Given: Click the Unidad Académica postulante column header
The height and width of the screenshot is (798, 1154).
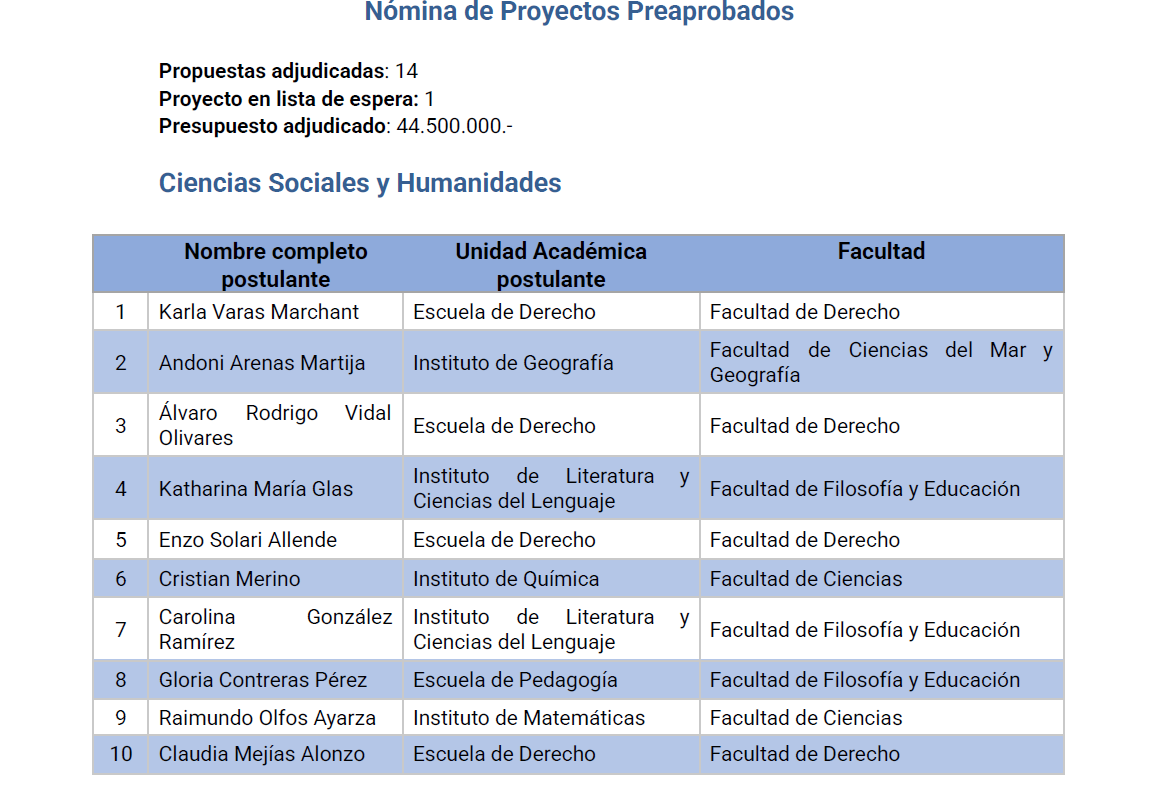Looking at the screenshot, I should tap(551, 265).
